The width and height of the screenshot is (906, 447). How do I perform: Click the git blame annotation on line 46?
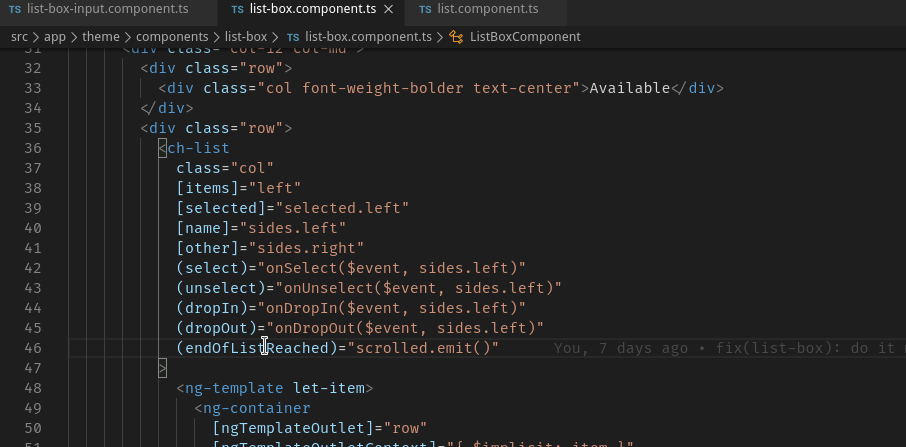pos(729,348)
